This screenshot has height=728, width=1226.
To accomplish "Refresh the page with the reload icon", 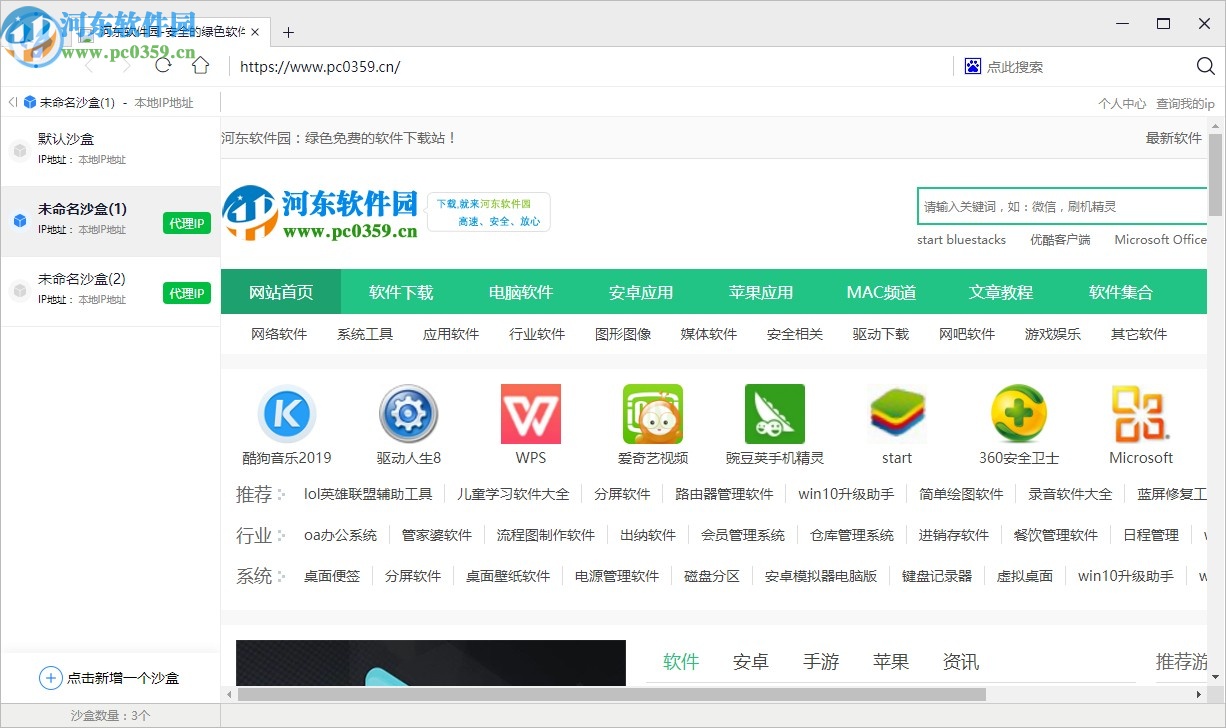I will tap(163, 66).
